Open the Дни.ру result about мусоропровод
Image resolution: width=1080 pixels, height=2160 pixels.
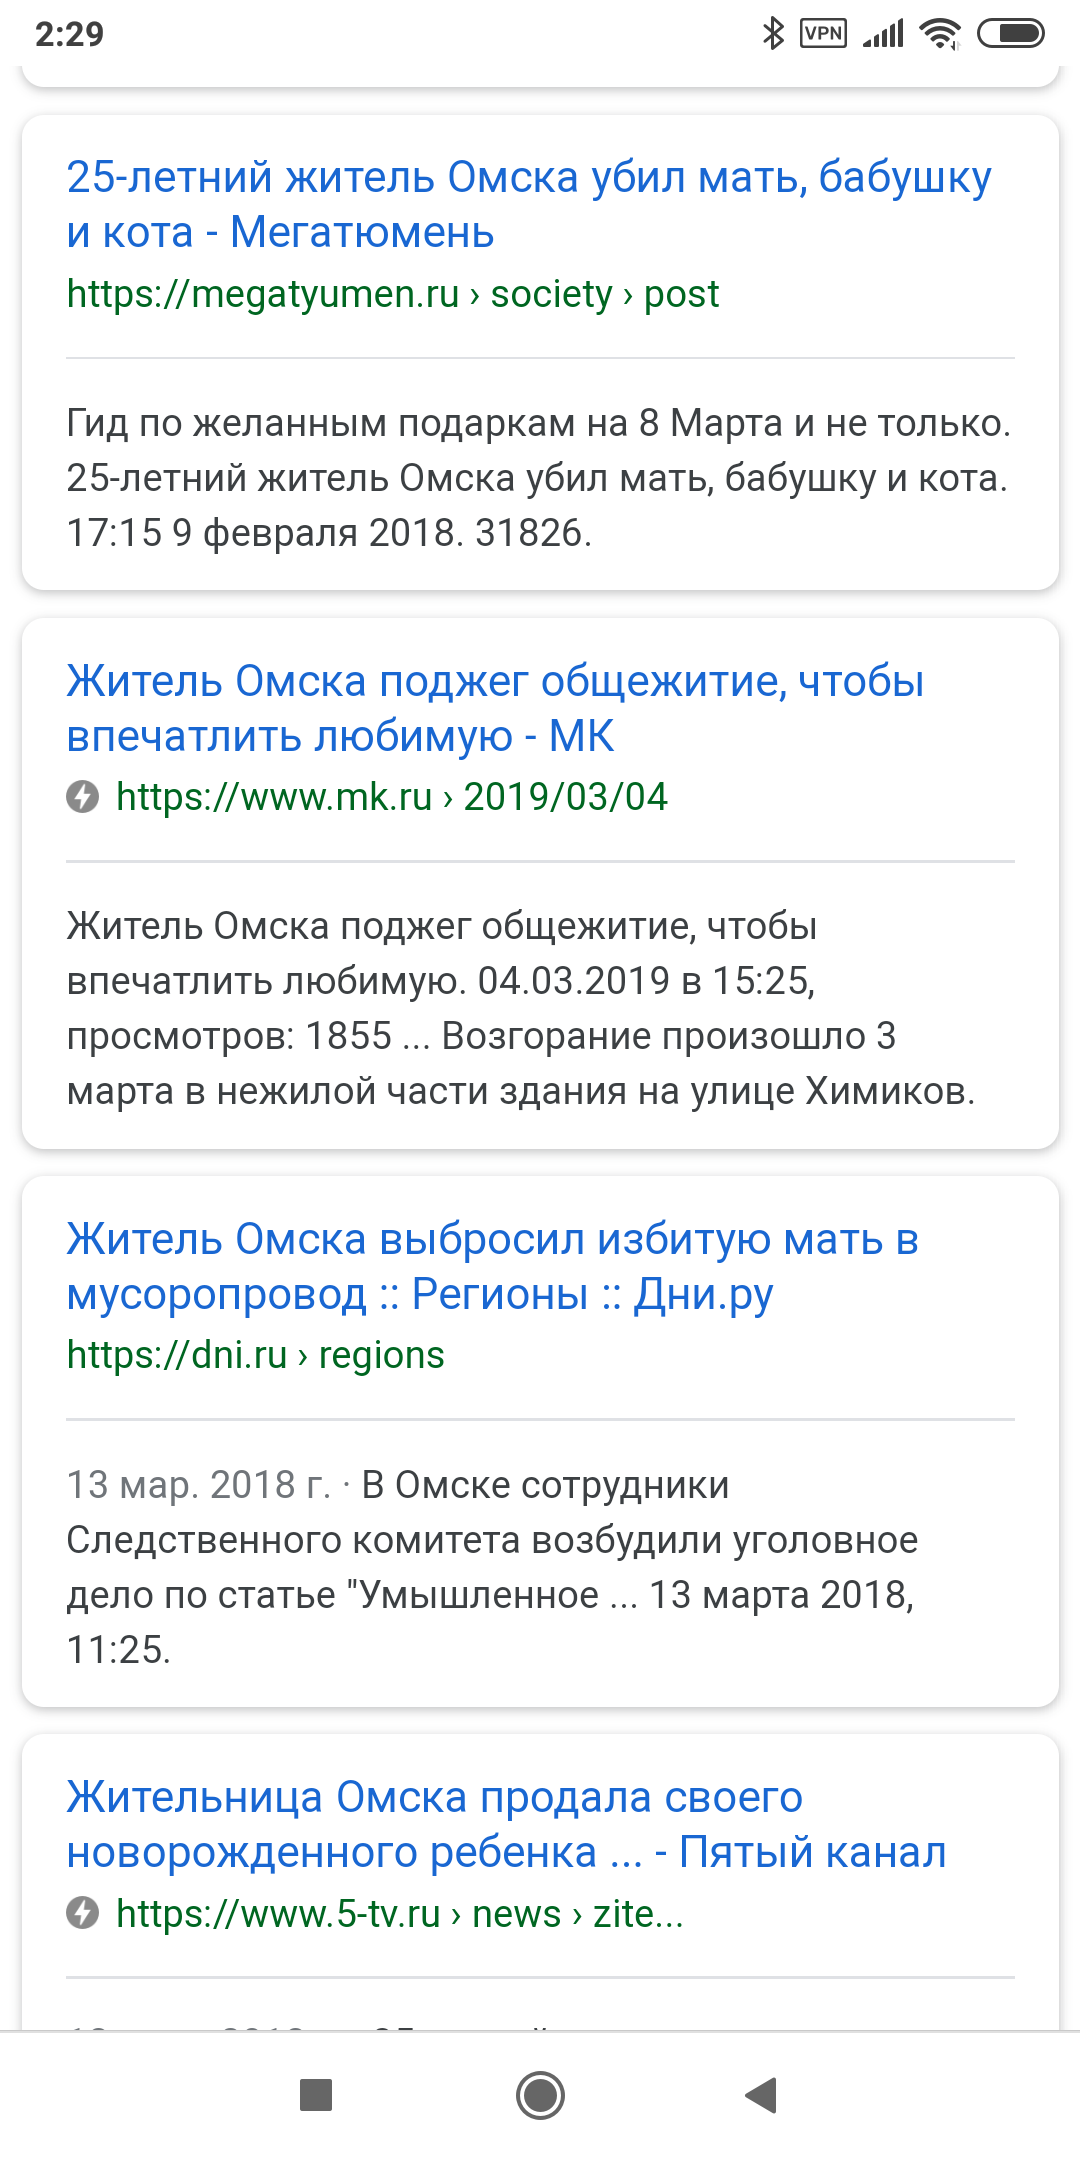pos(492,1266)
